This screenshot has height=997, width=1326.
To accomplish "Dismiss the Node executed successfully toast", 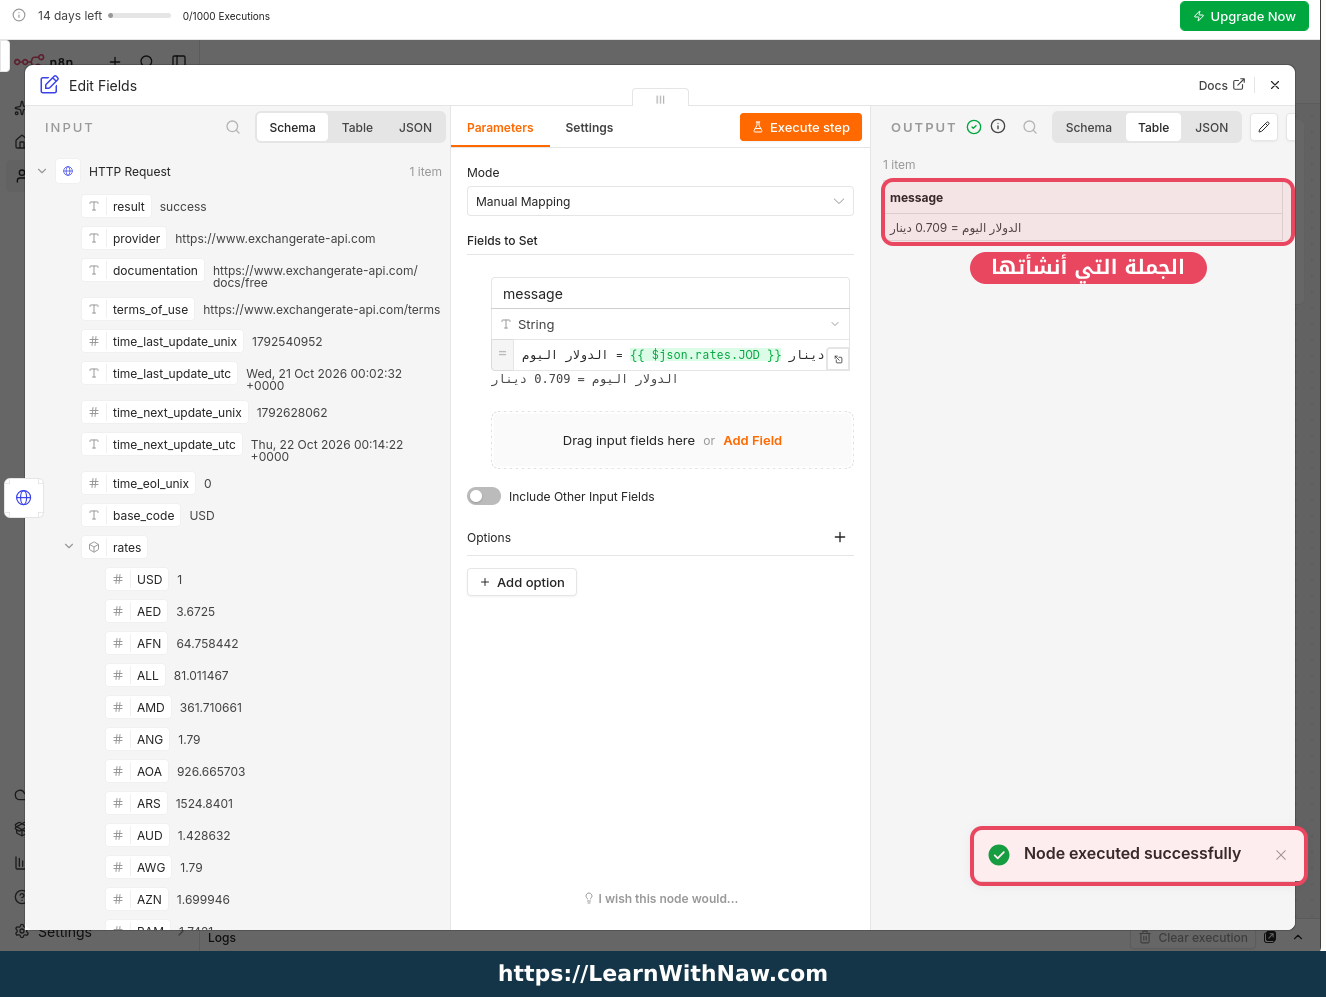I will pos(1281,855).
